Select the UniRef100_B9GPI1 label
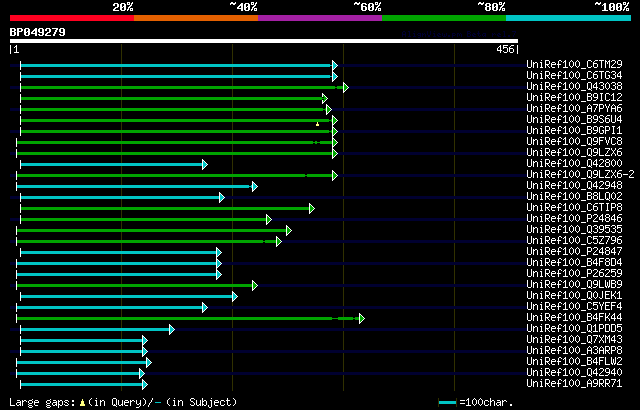 pos(574,130)
